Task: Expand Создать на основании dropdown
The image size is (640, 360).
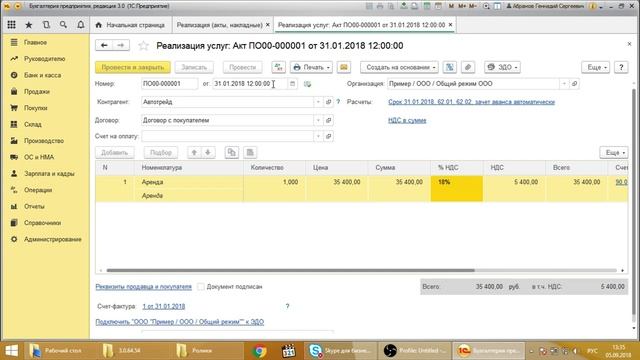Action: (400, 67)
